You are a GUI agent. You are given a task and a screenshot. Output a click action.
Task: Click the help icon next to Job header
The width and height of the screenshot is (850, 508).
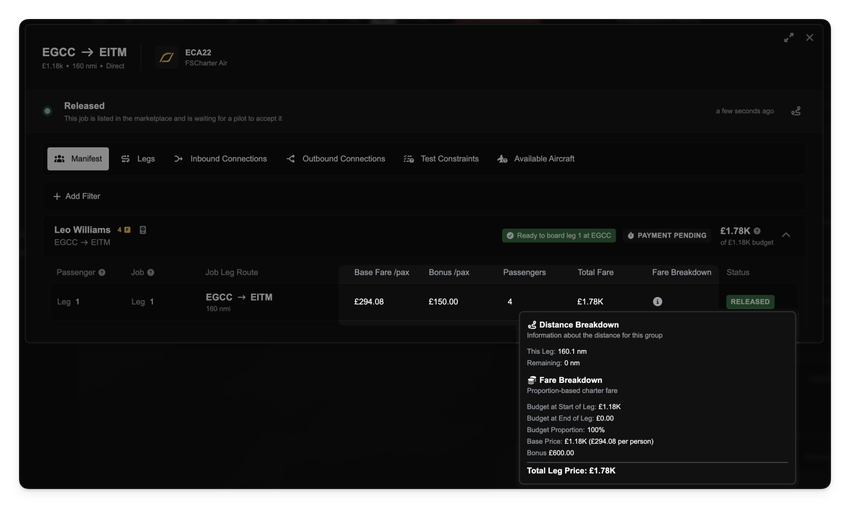(x=151, y=273)
